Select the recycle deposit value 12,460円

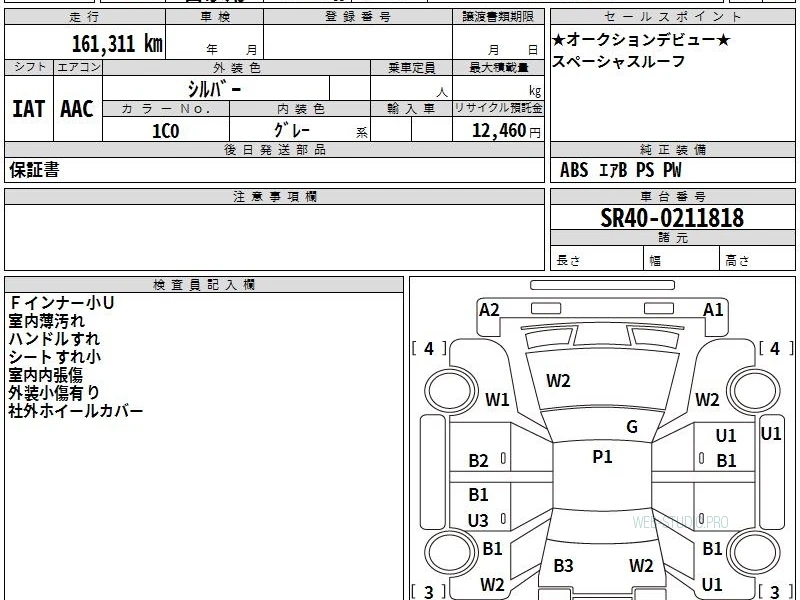(506, 131)
